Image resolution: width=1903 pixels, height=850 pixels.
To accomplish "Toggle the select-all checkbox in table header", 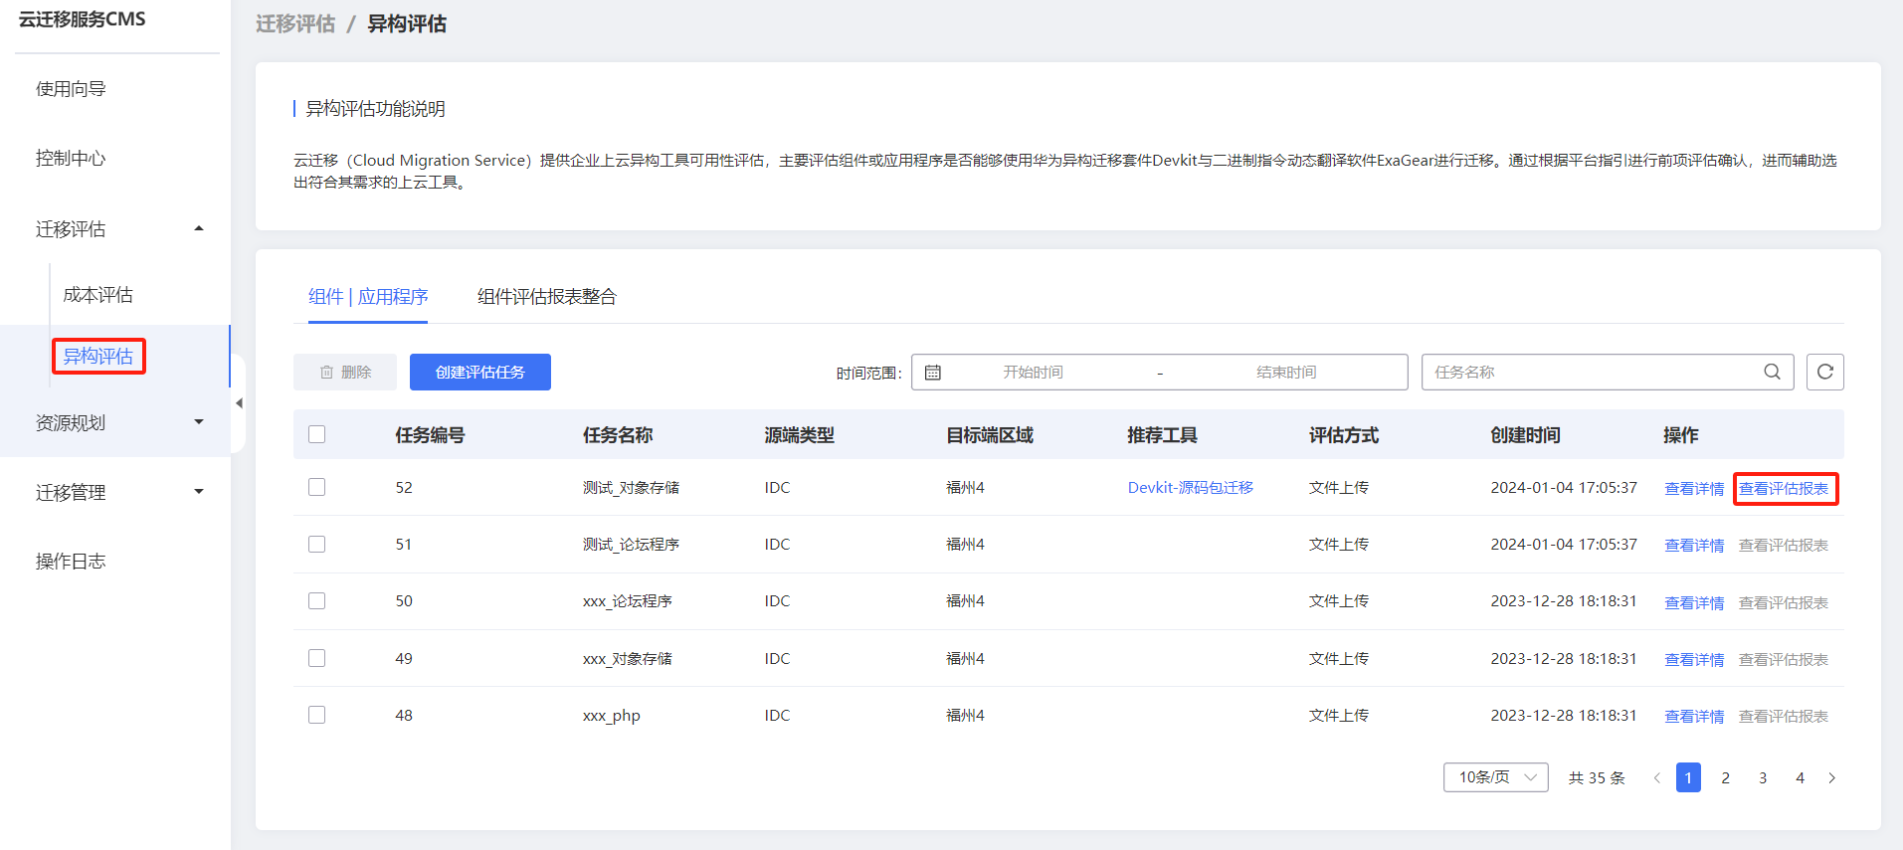I will [317, 434].
